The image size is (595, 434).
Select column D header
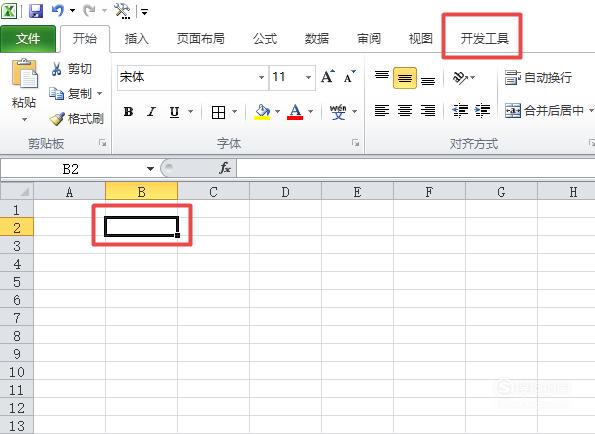[x=285, y=192]
